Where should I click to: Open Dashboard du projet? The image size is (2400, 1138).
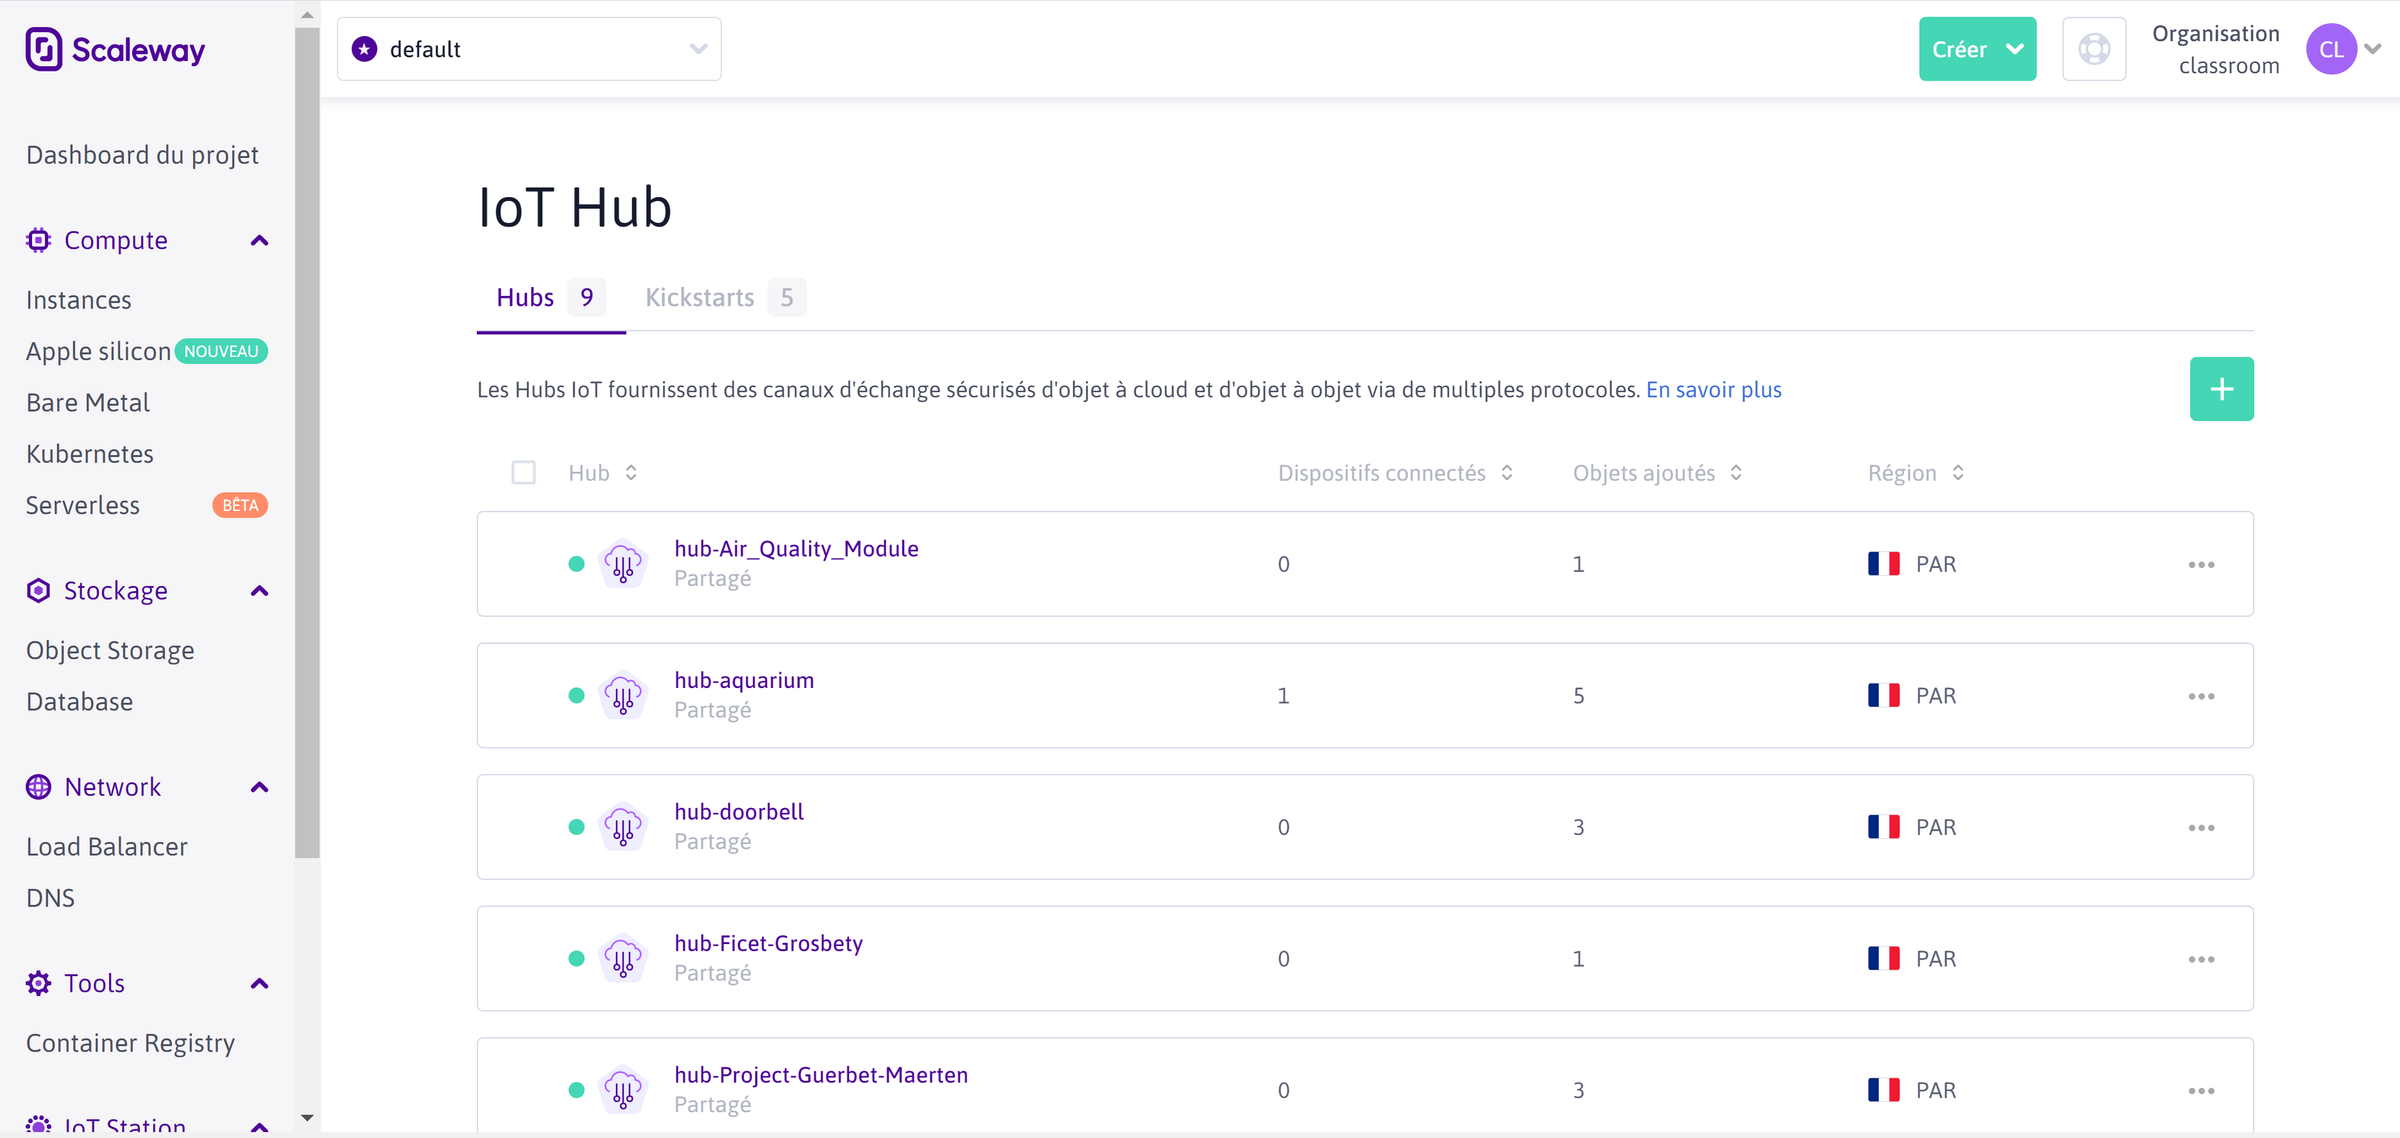(142, 155)
